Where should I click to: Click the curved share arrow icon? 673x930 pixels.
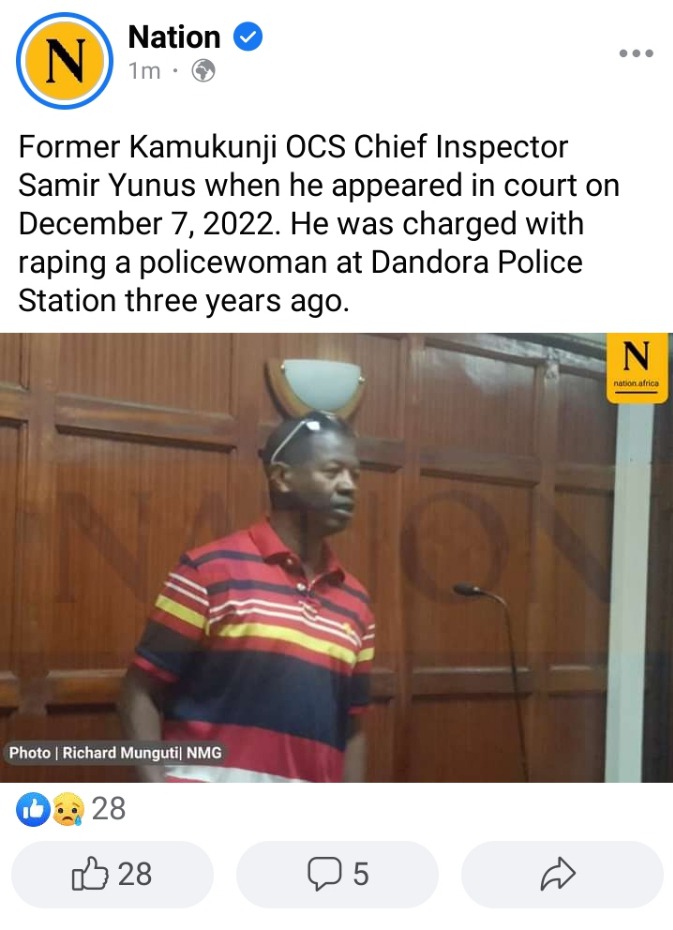pyautogui.click(x=557, y=874)
